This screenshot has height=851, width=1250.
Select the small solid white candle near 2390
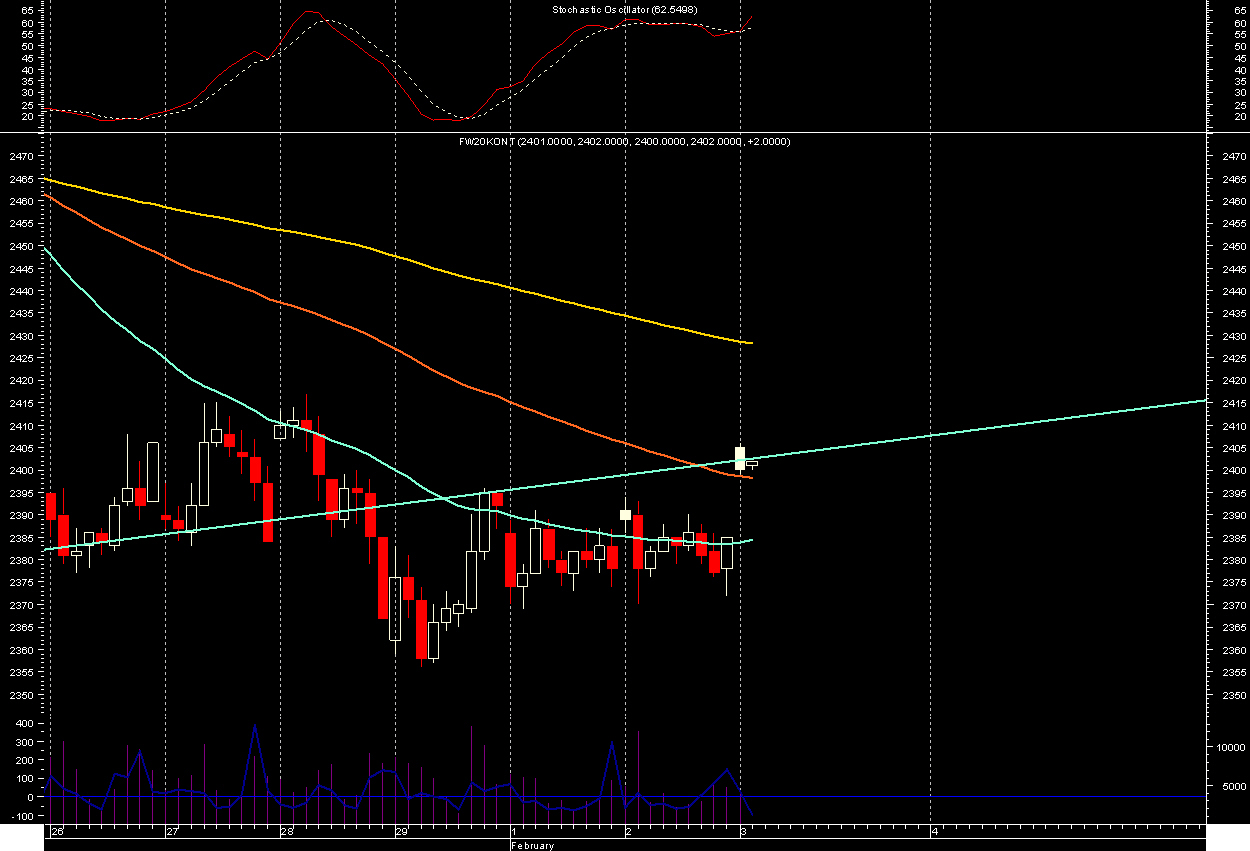click(x=625, y=515)
